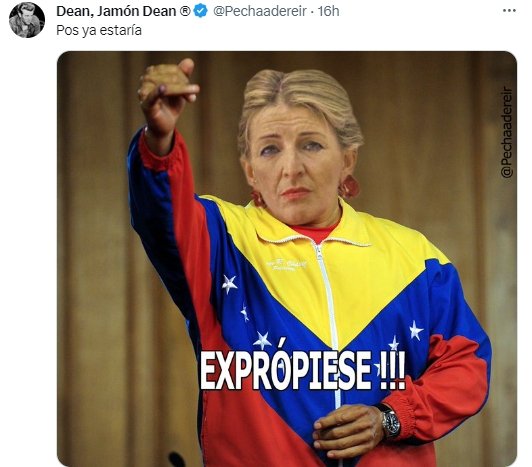Click the white star on the blue sleeve

click(416, 330)
